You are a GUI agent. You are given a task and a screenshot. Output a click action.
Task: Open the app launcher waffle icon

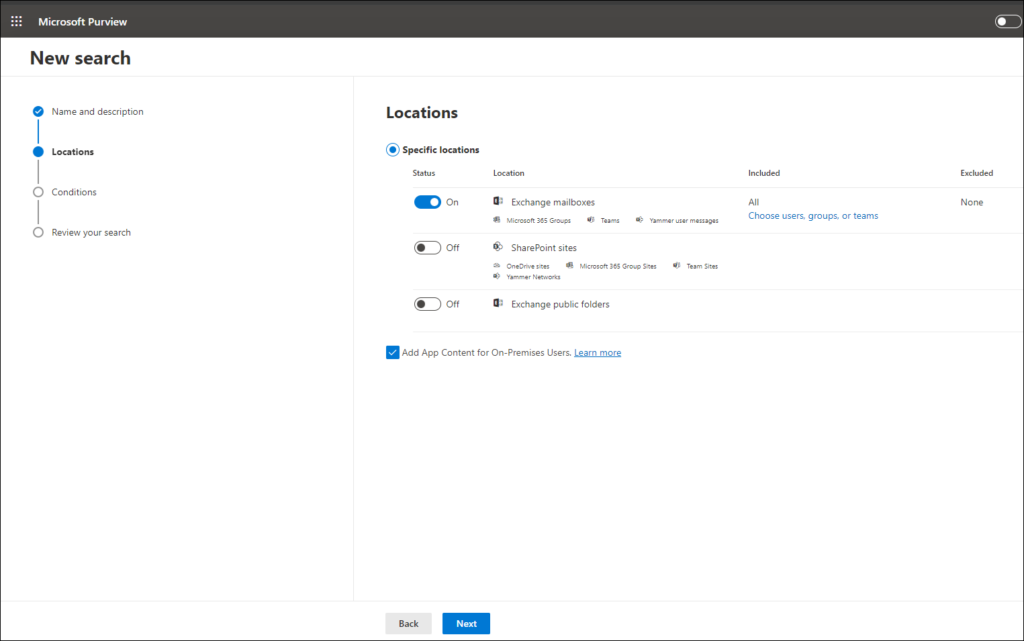click(x=16, y=22)
